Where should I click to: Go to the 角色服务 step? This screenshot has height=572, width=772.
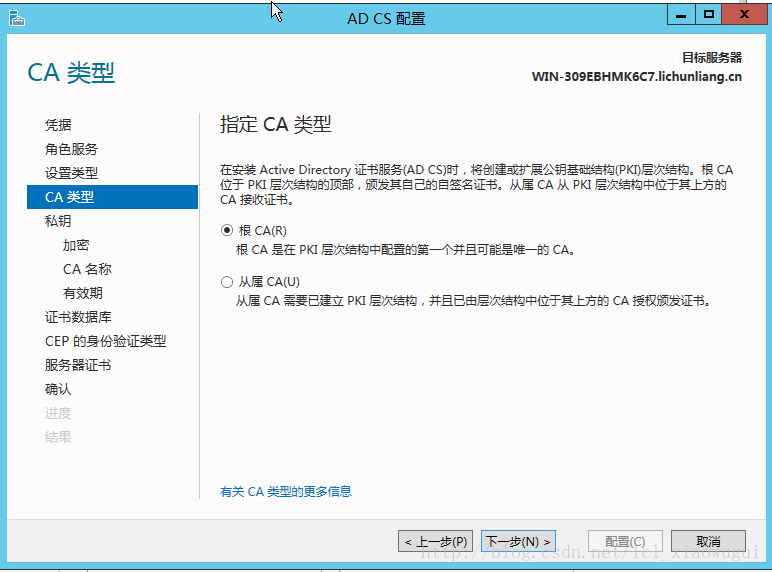click(71, 149)
